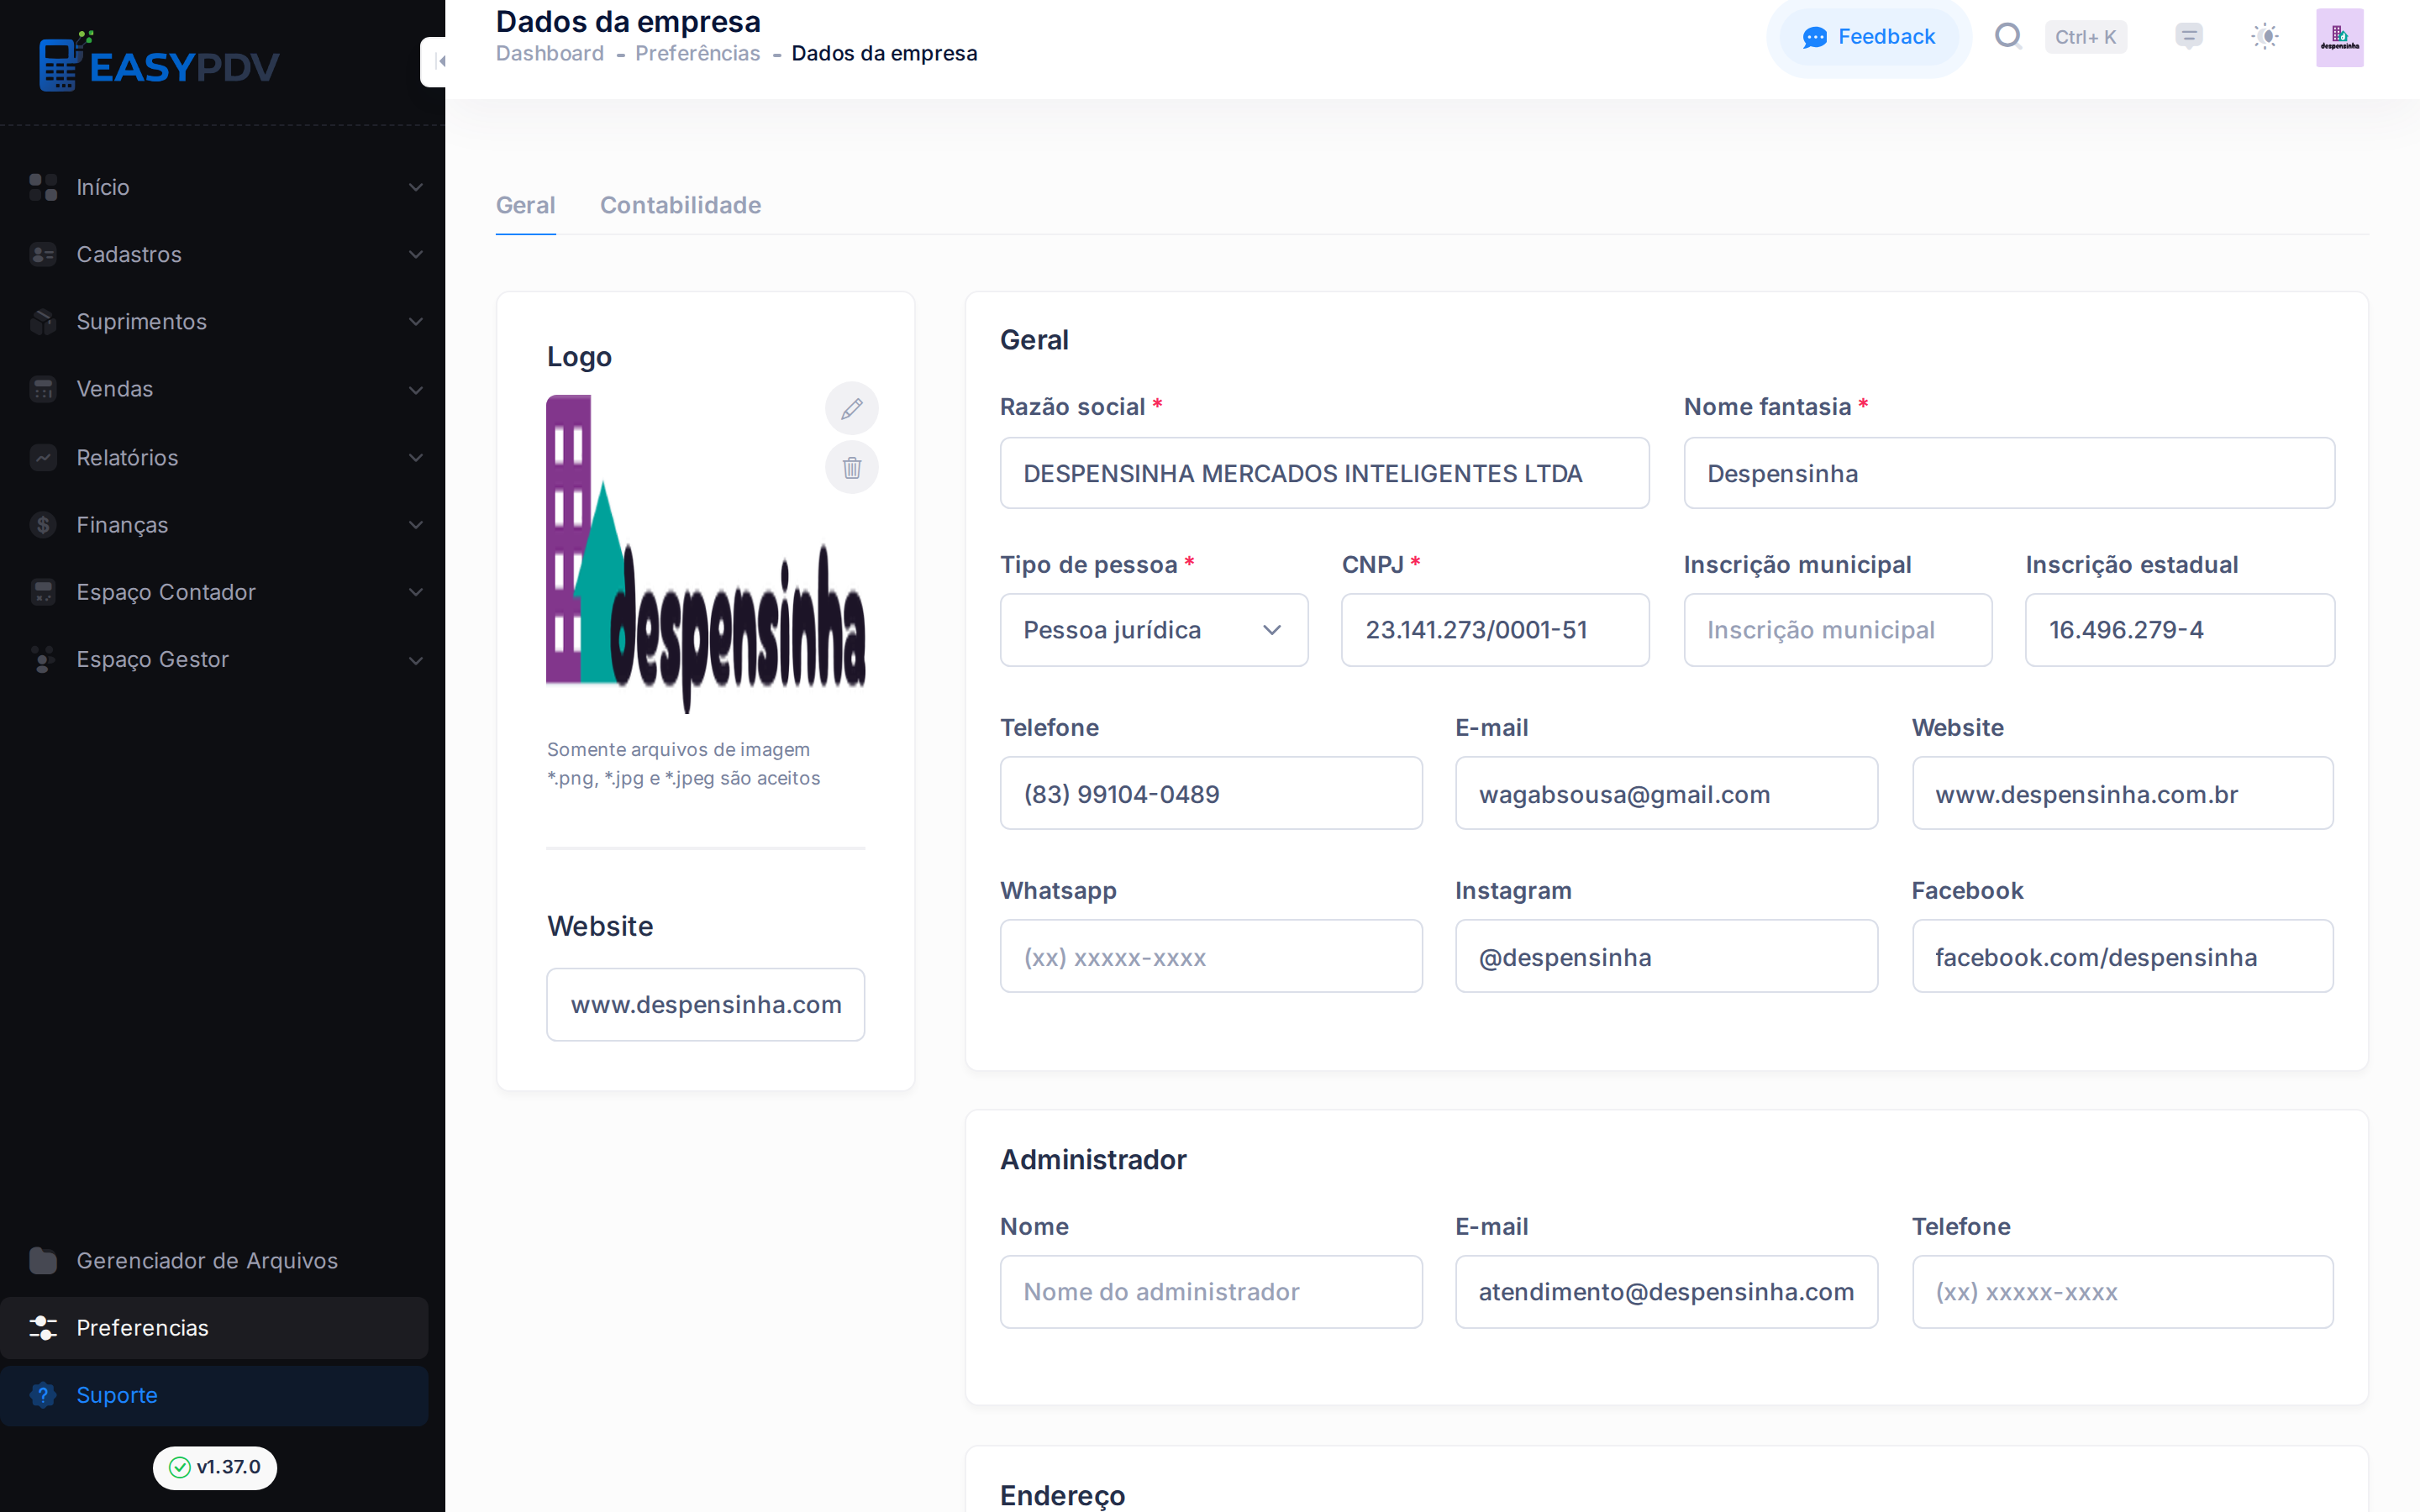Focus the Nome fantasia field
The height and width of the screenshot is (1512, 2420).
click(2009, 473)
